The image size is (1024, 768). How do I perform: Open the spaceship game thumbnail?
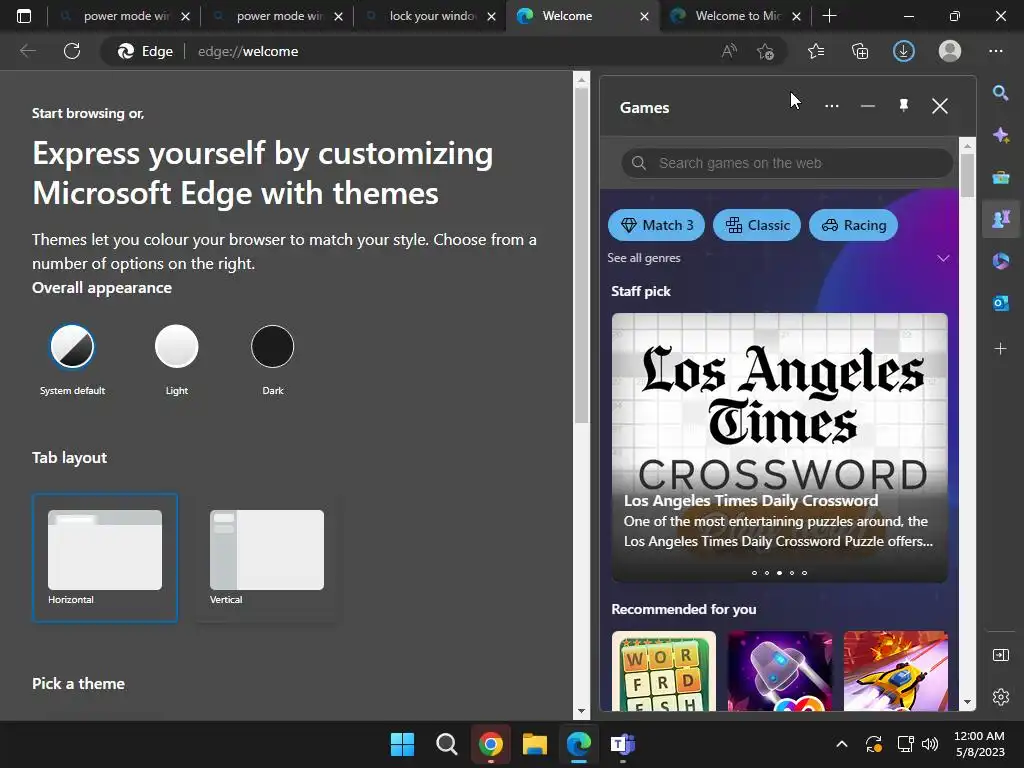coord(780,671)
